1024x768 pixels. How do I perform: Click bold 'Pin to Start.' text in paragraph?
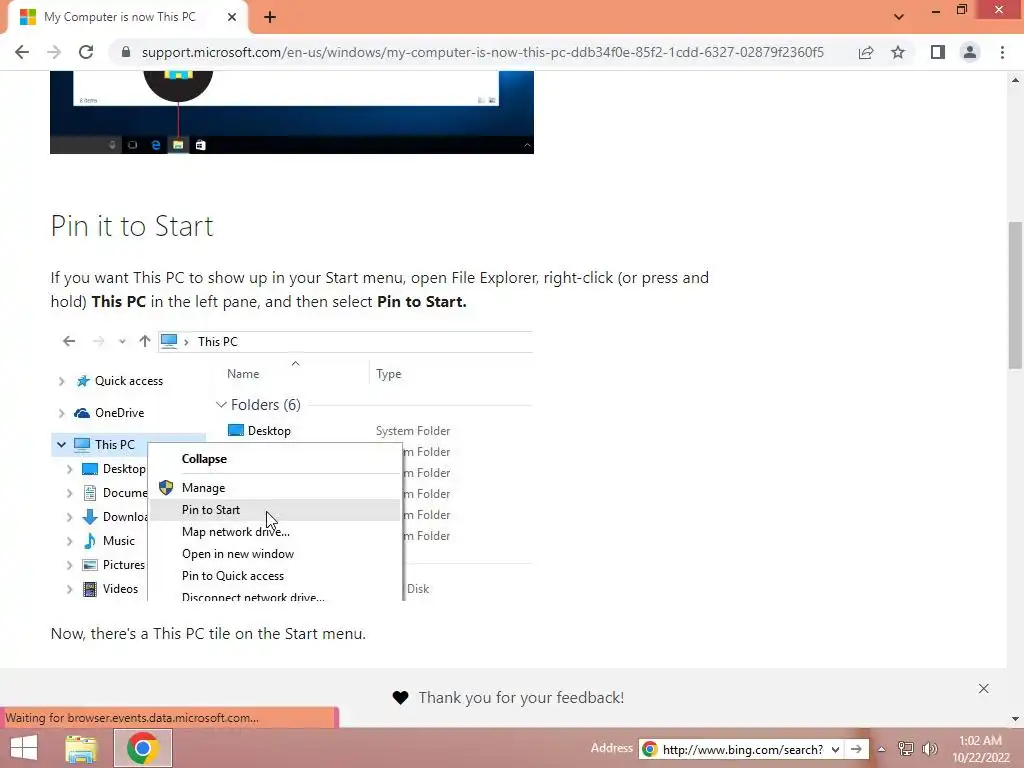click(x=422, y=302)
